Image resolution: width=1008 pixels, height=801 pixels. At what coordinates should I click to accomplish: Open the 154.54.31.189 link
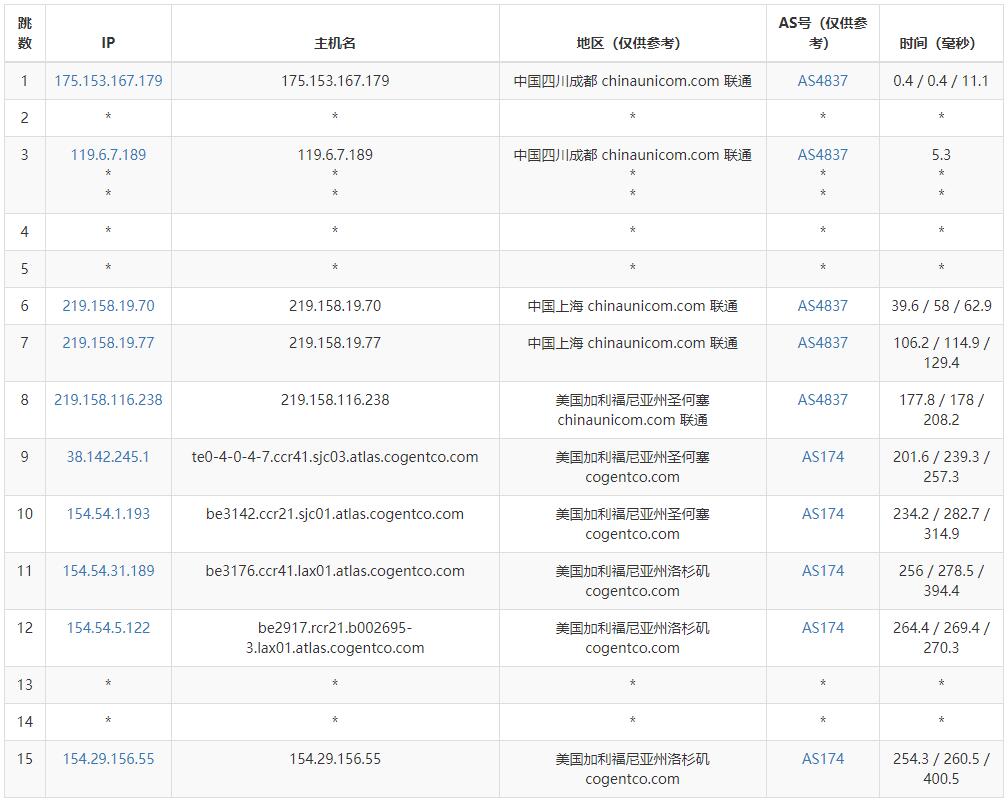pos(107,570)
